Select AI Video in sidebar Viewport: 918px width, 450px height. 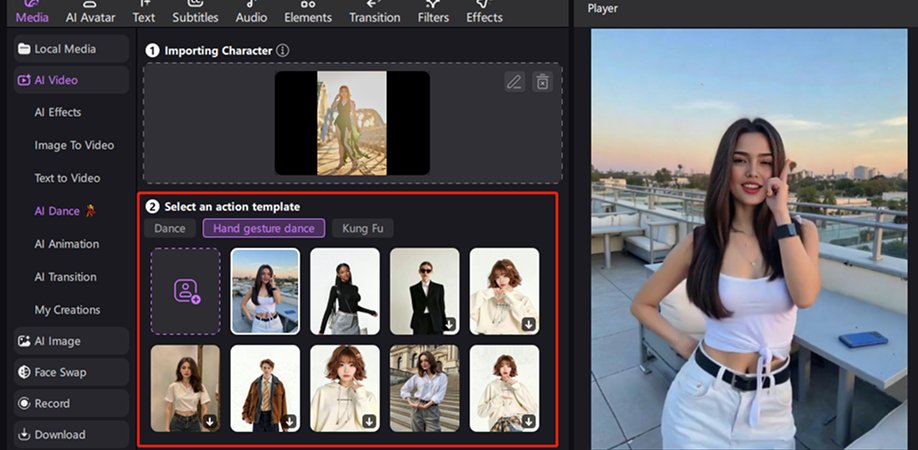(x=71, y=80)
